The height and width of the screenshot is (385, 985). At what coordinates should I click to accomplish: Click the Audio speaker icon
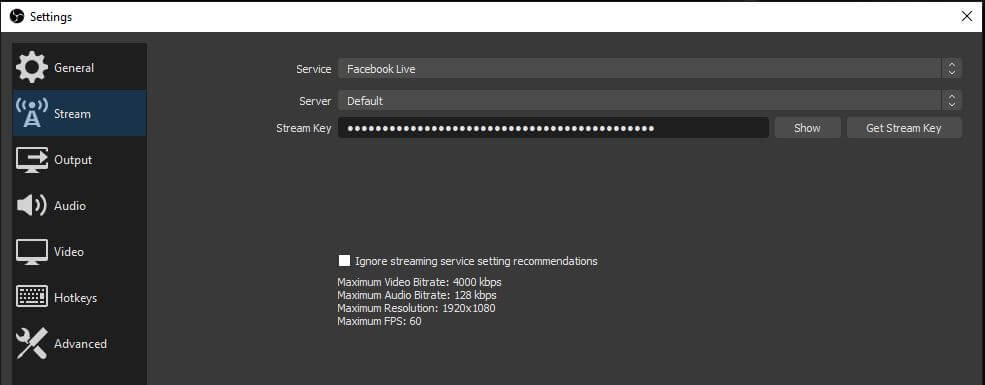point(31,205)
